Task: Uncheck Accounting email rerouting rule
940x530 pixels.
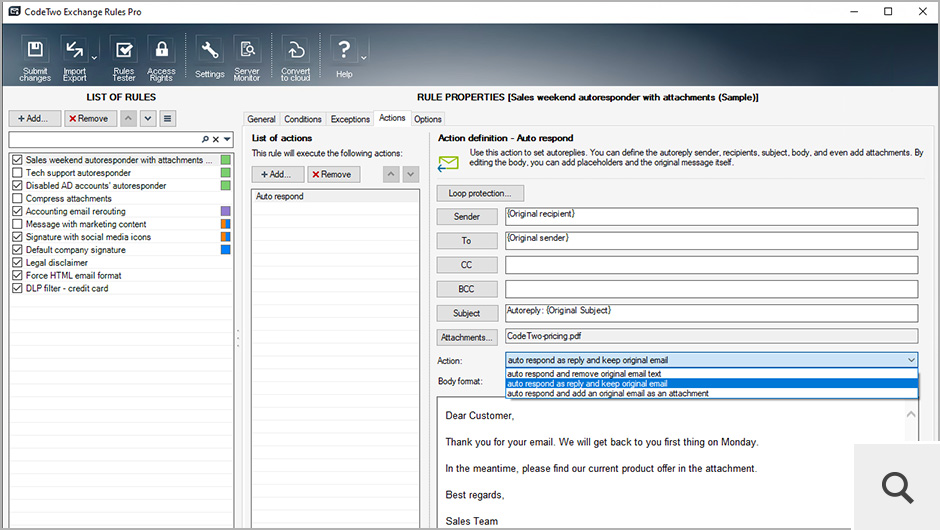Action: [17, 211]
